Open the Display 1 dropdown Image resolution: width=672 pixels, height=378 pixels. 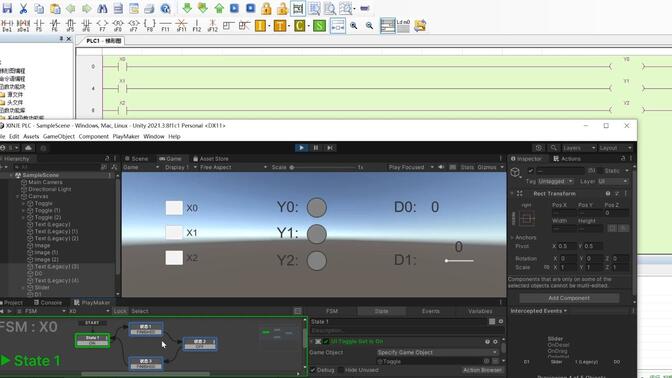[x=180, y=167]
